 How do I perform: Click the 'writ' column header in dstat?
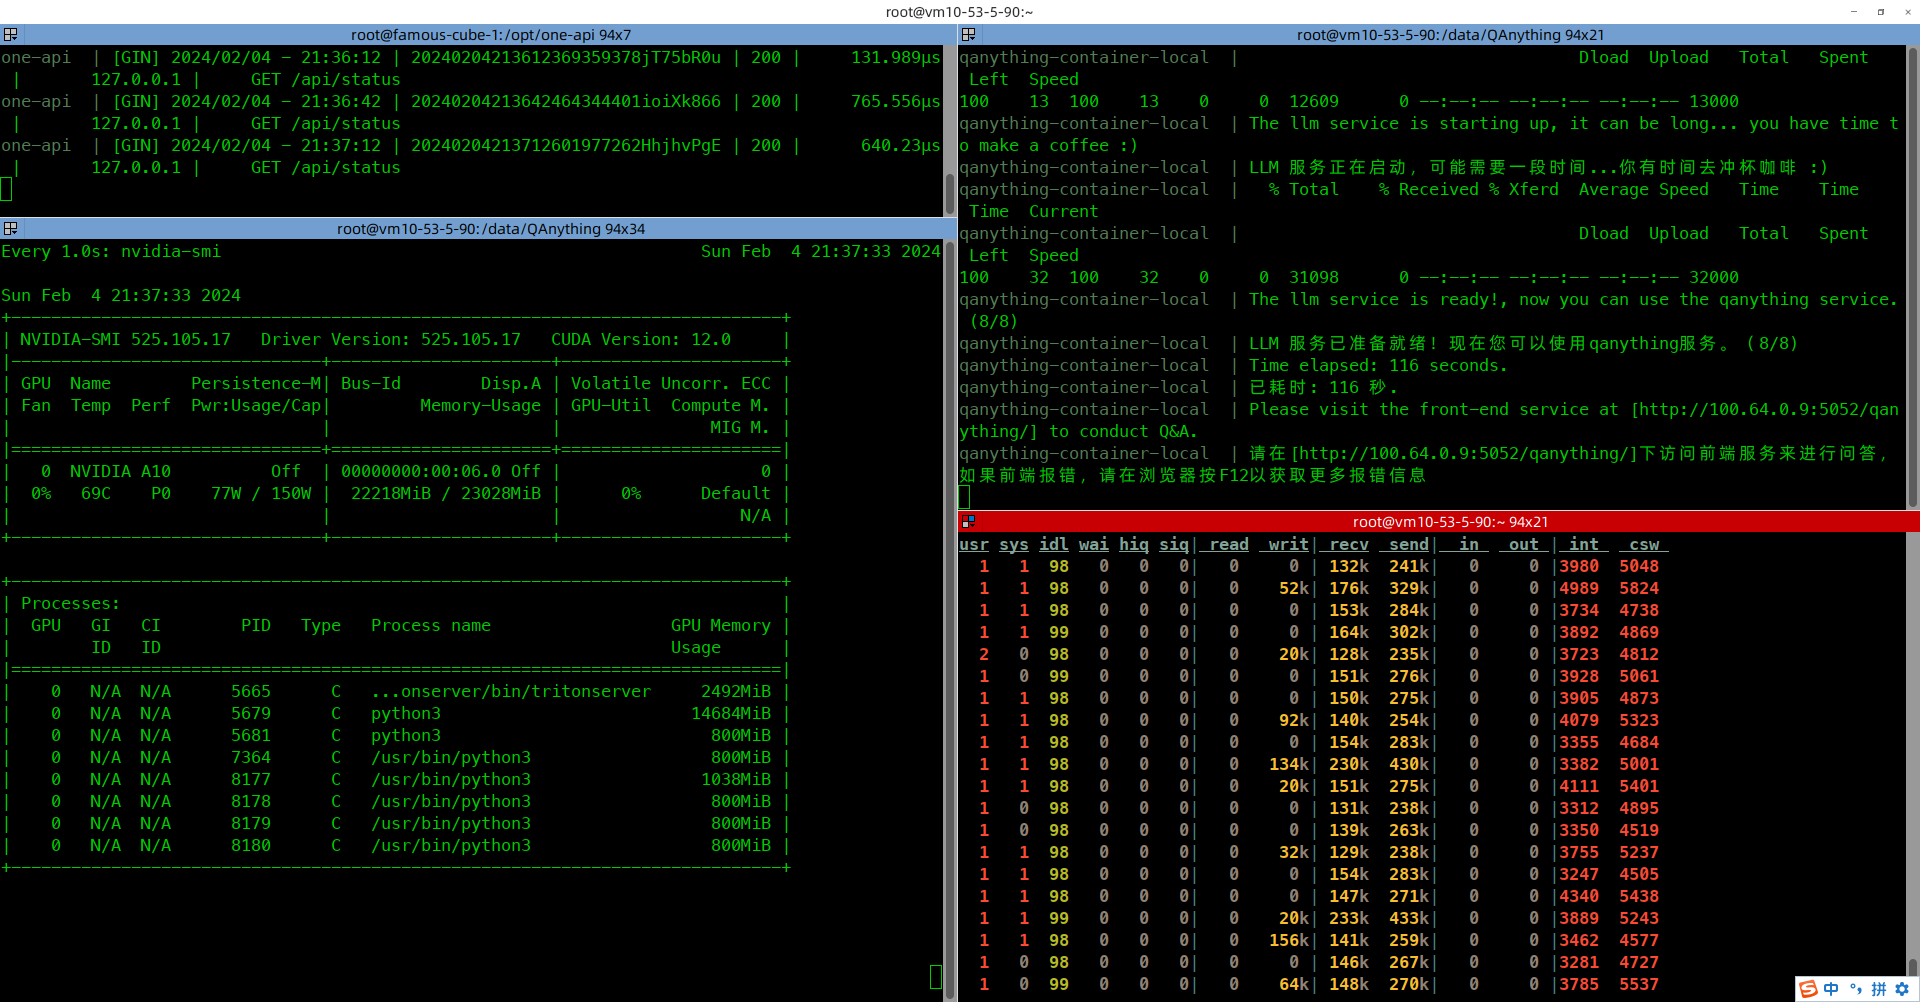point(1289,545)
